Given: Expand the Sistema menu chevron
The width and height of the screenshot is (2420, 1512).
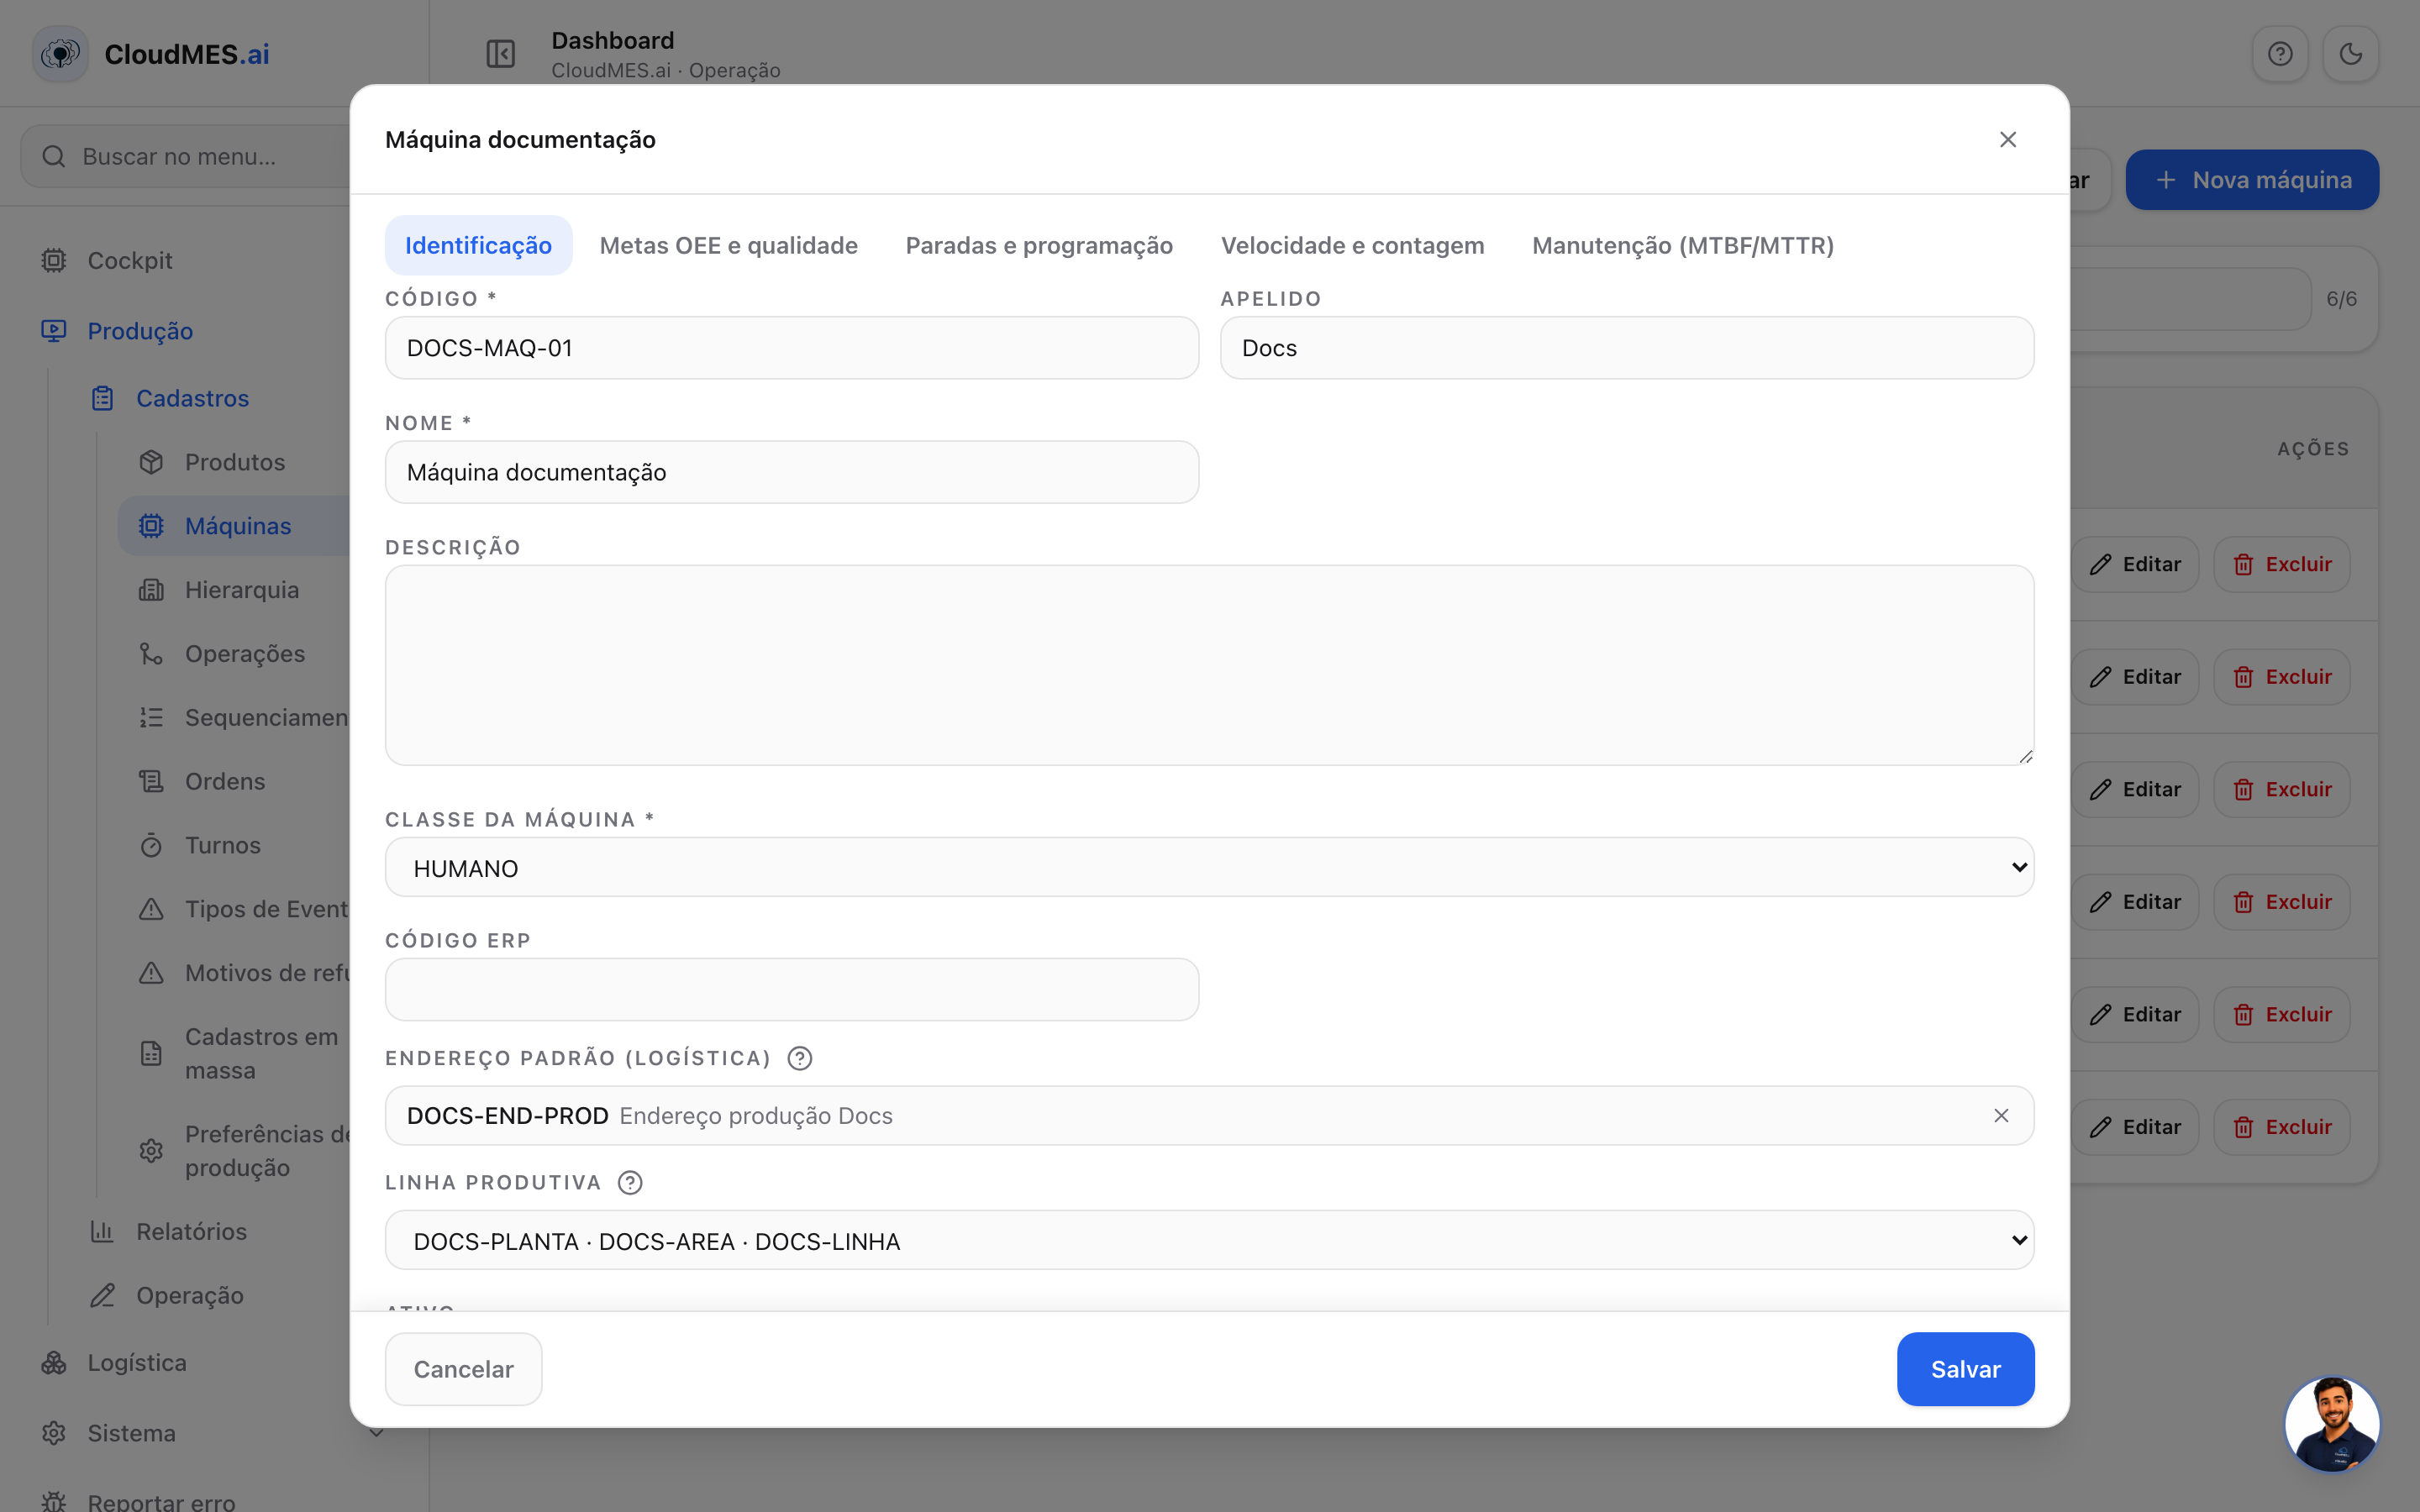Looking at the screenshot, I should point(377,1433).
